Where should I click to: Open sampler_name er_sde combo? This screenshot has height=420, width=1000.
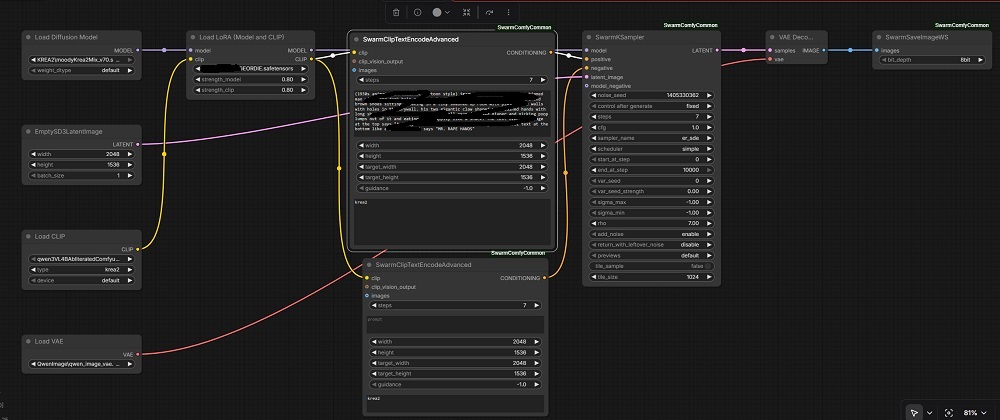pyautogui.click(x=652, y=138)
